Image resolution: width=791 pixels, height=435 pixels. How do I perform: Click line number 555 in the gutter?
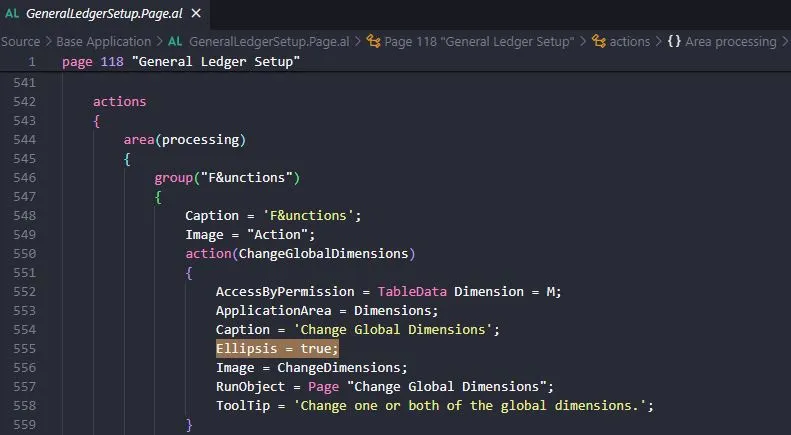(x=25, y=349)
